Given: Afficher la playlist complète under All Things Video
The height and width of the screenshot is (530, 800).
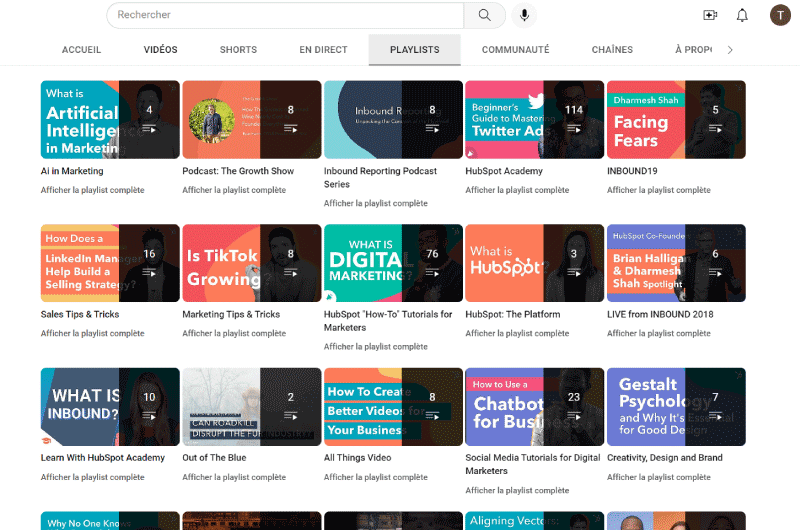Looking at the screenshot, I should 376,477.
